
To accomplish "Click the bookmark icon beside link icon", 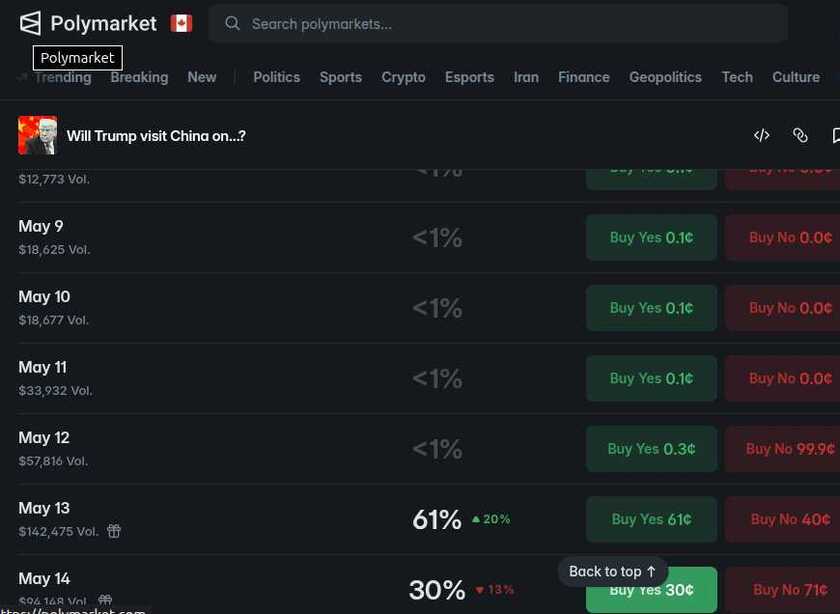I will coord(836,136).
